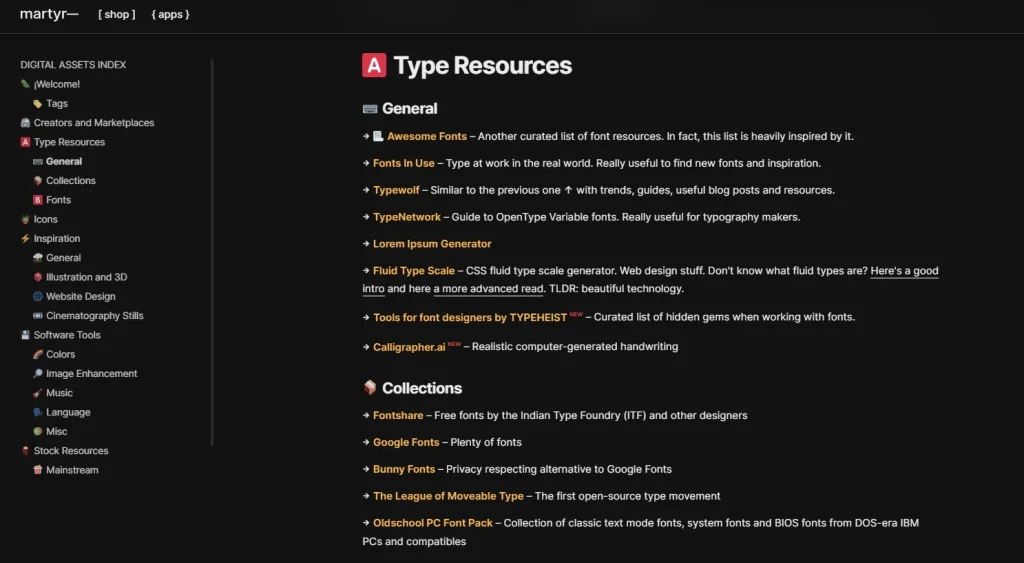Open Website Design in the sidebar
The width and height of the screenshot is (1024, 563).
[80, 297]
